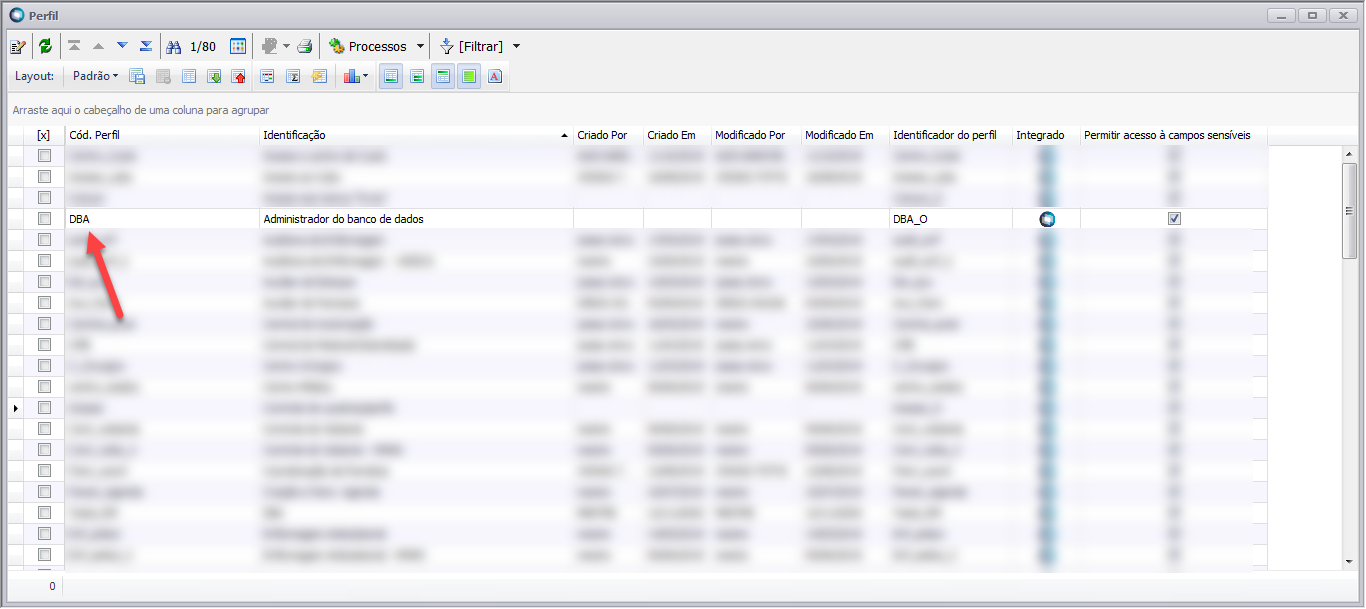
Task: Click the sigma totals icon
Action: click(294, 76)
